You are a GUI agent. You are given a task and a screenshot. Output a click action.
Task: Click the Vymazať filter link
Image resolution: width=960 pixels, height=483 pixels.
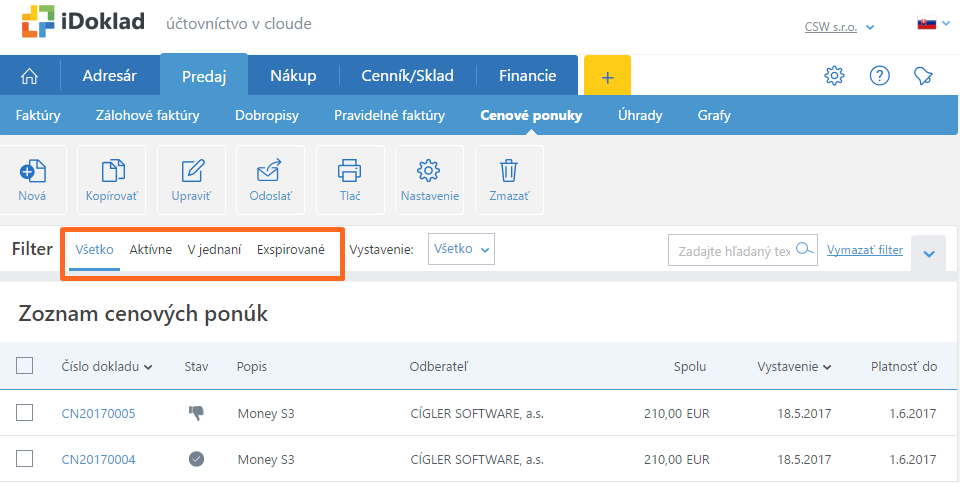[864, 250]
